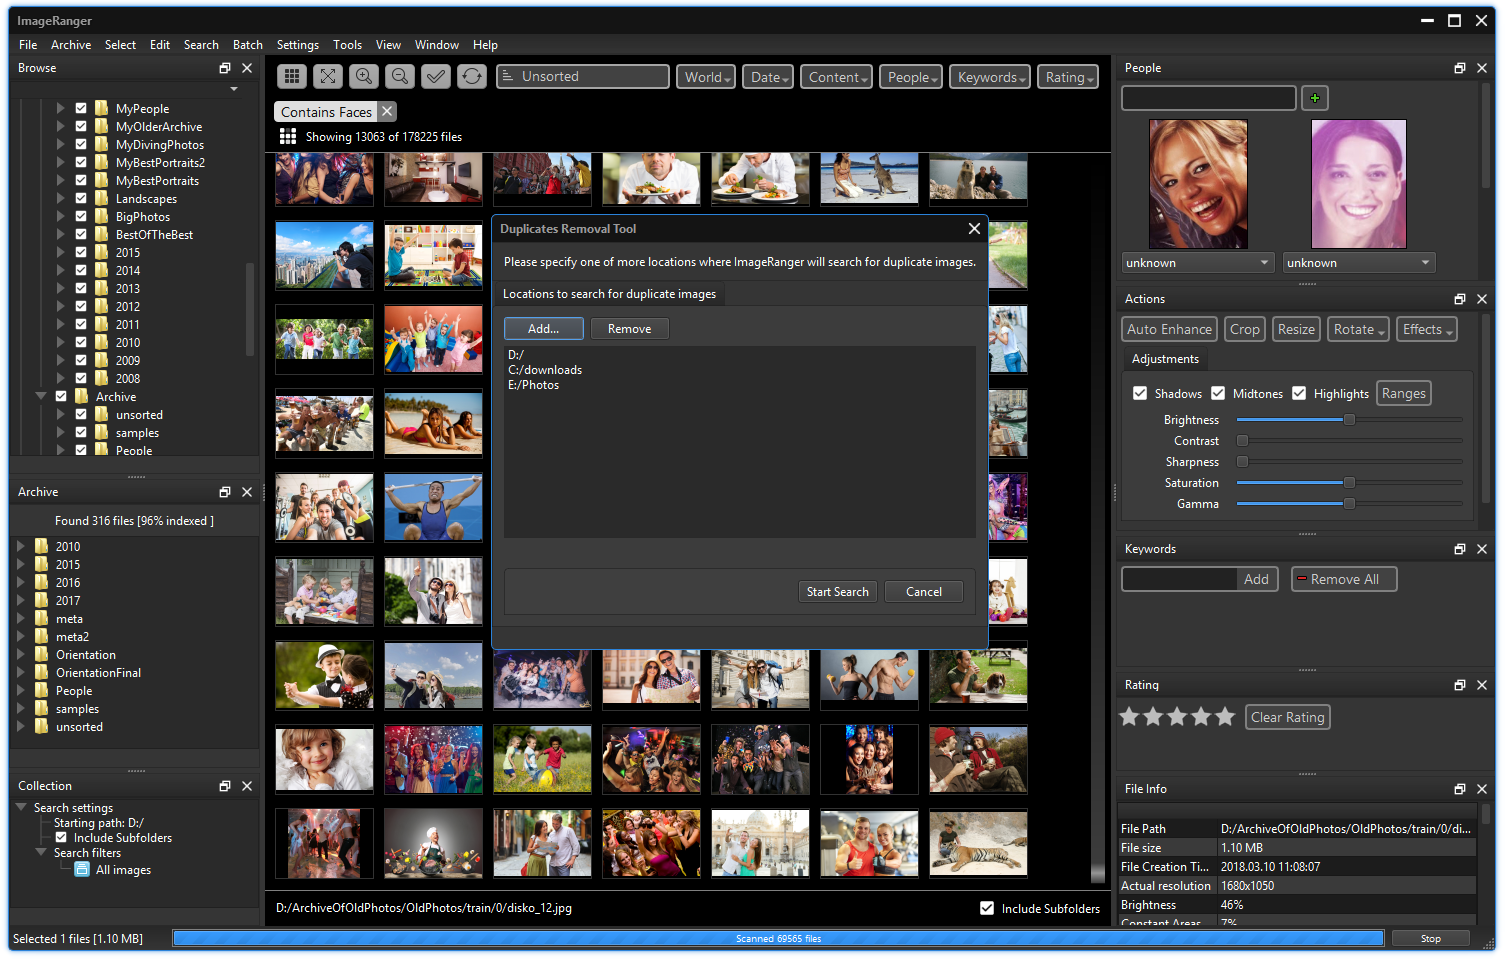The height and width of the screenshot is (960, 1506).
Task: Open the Batch menu
Action: (x=247, y=45)
